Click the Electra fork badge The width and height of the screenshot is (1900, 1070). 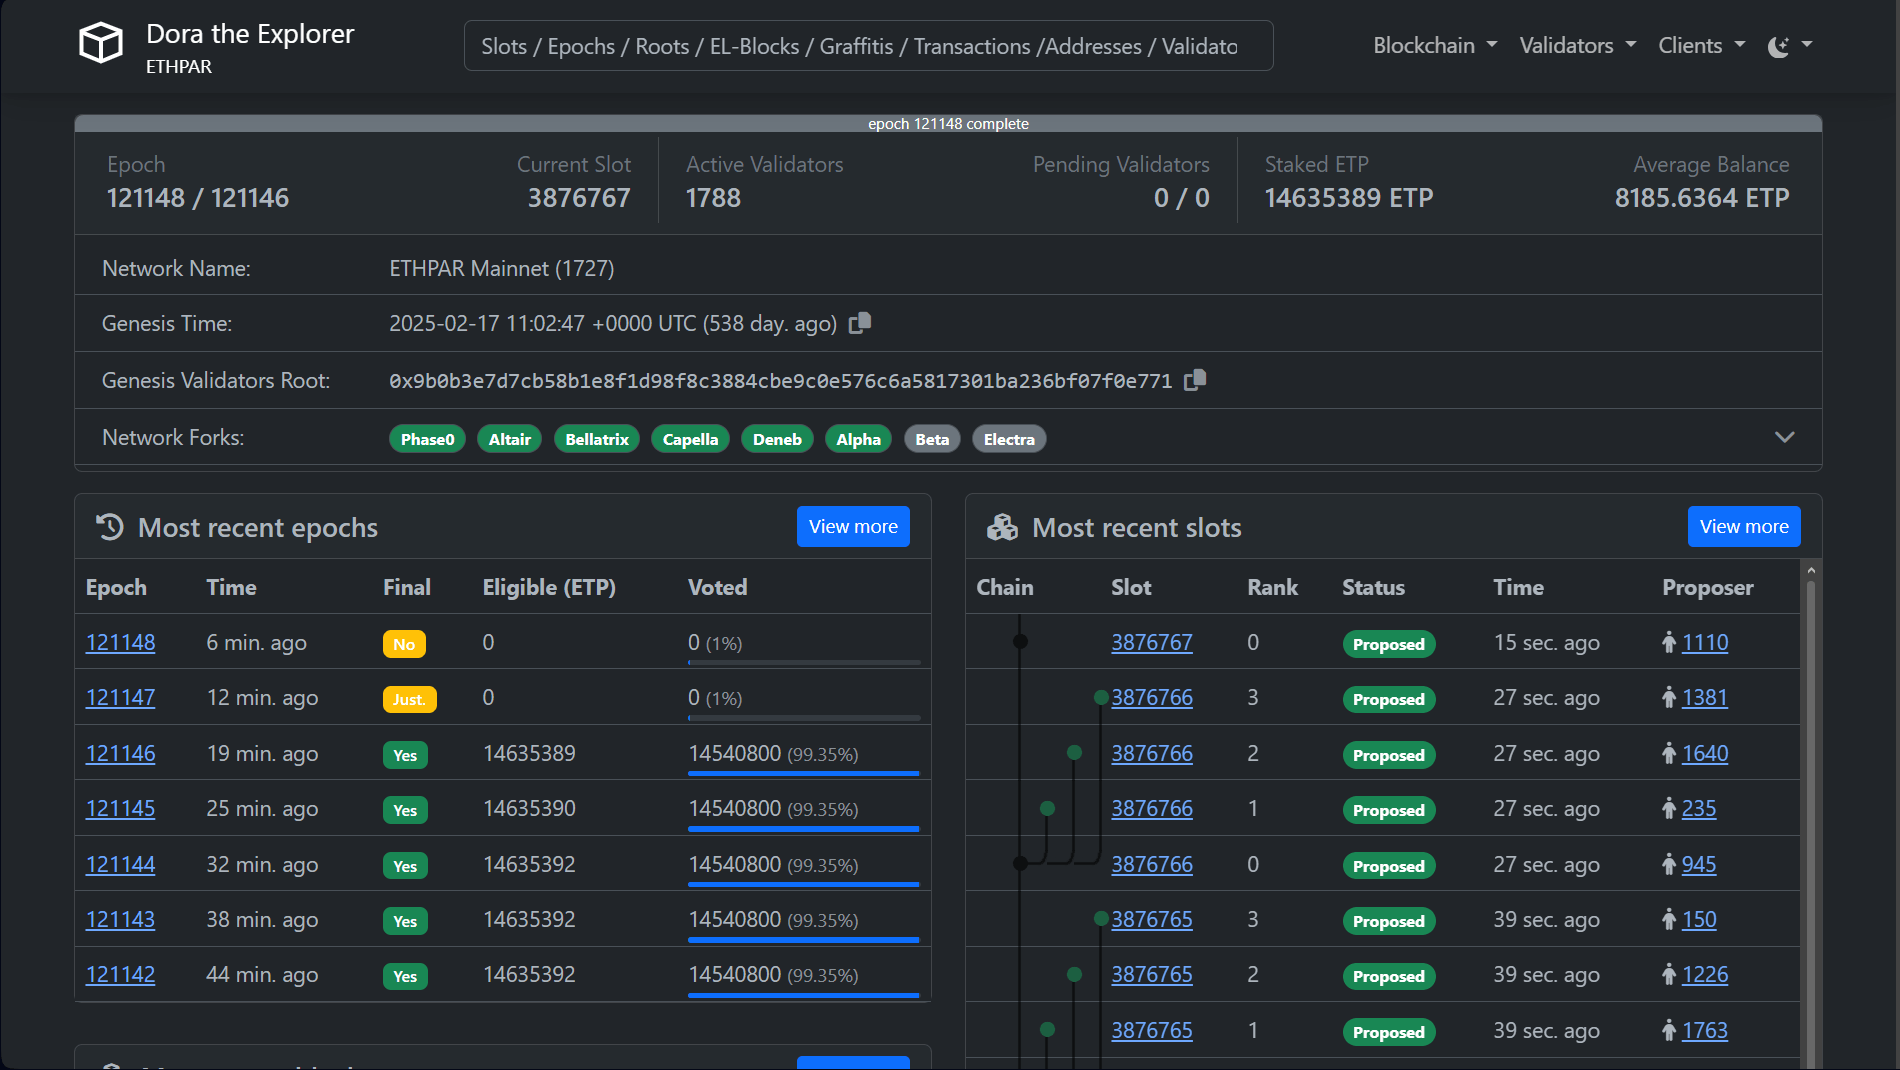click(x=1009, y=439)
